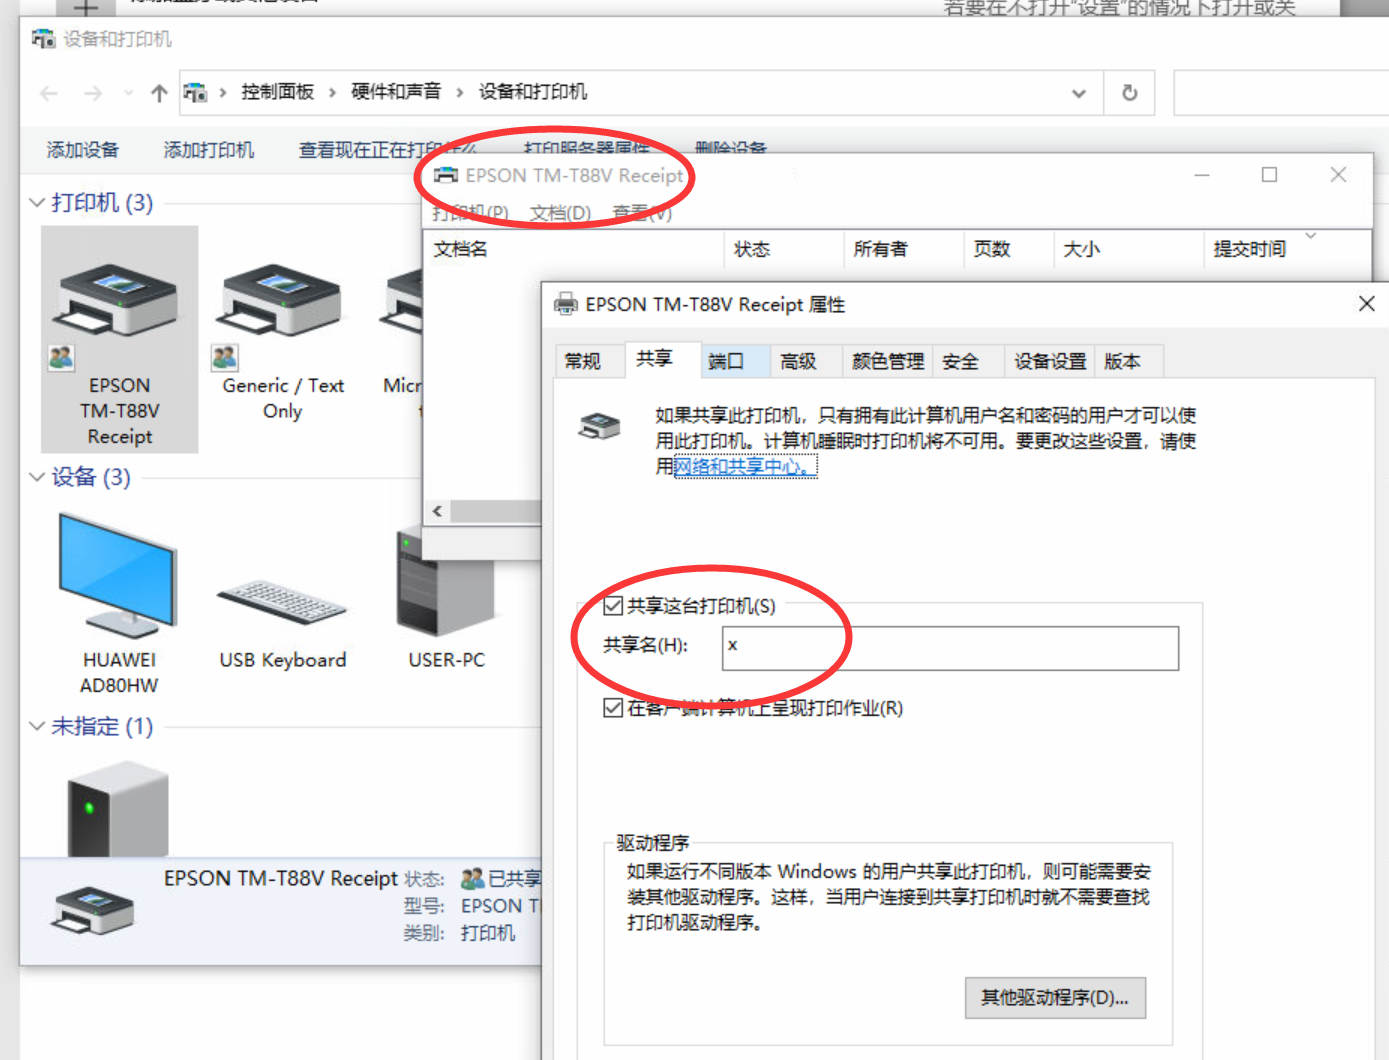The height and width of the screenshot is (1060, 1389).
Task: Open the address bar history dropdown
Action: [1078, 93]
